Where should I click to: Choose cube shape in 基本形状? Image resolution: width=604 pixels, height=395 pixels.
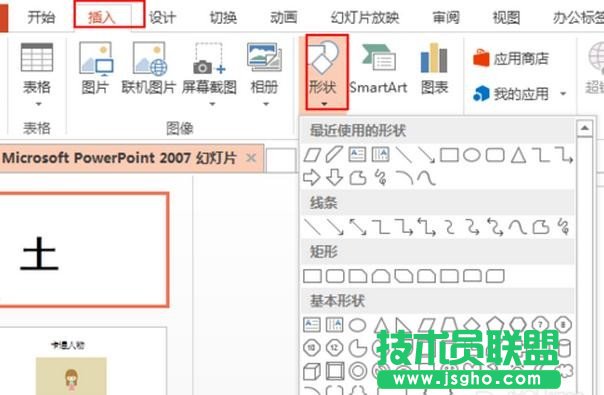[312, 371]
